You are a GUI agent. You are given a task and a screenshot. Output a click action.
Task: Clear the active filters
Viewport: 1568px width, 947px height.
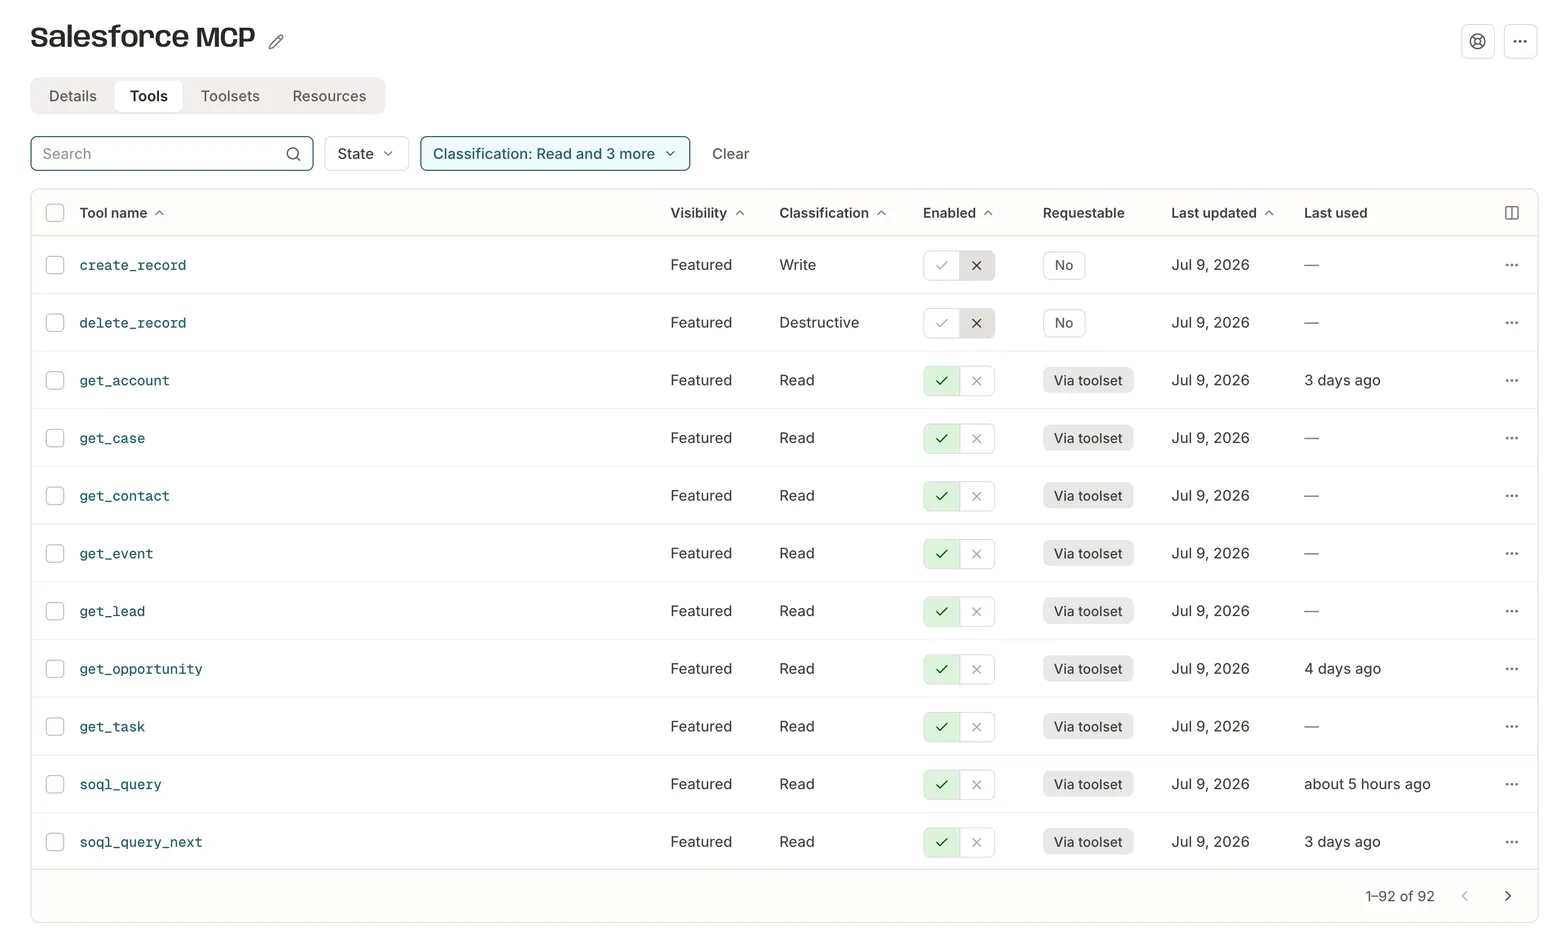click(730, 154)
